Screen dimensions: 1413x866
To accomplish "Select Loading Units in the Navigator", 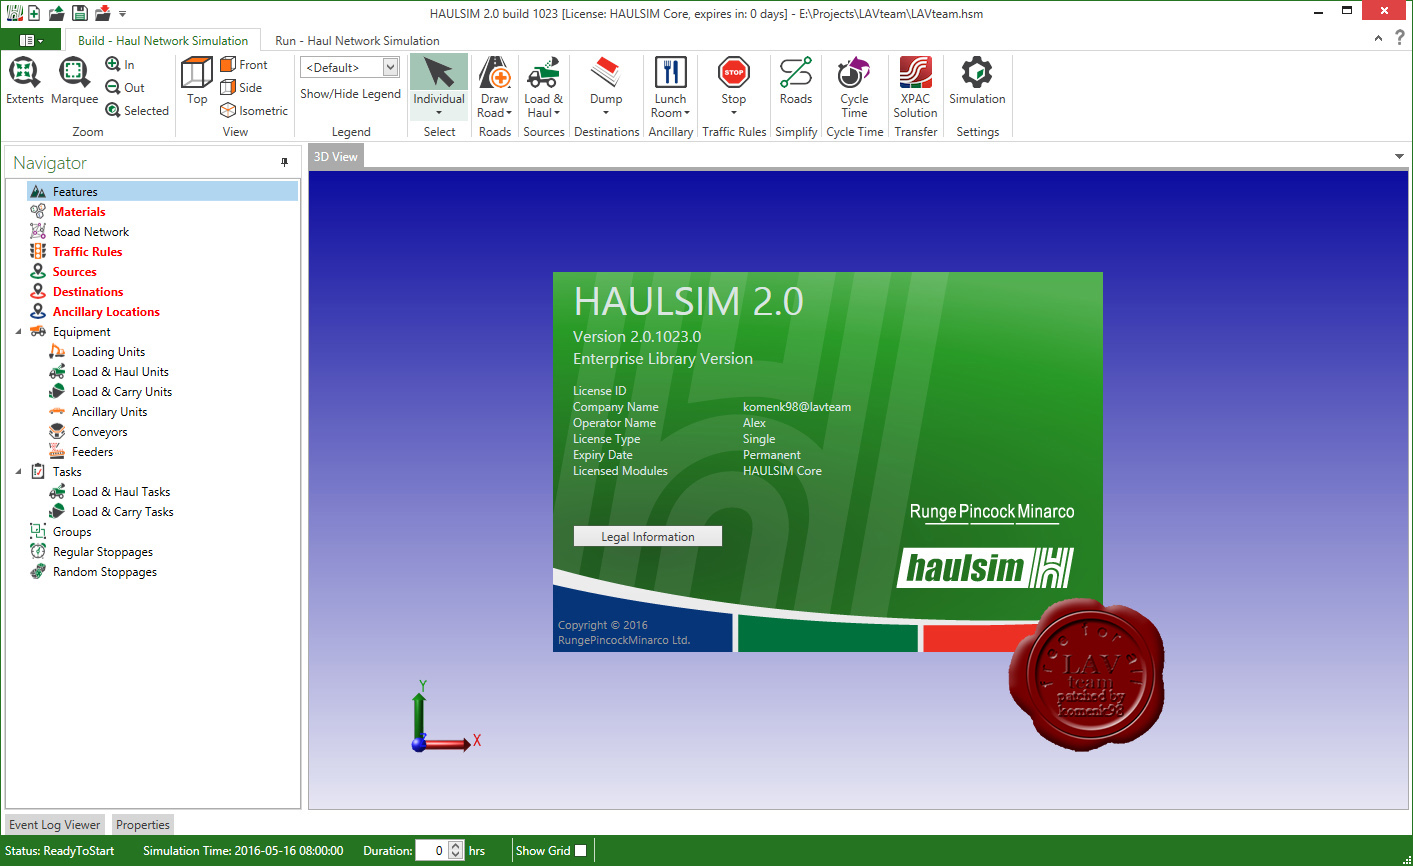I will (x=108, y=351).
